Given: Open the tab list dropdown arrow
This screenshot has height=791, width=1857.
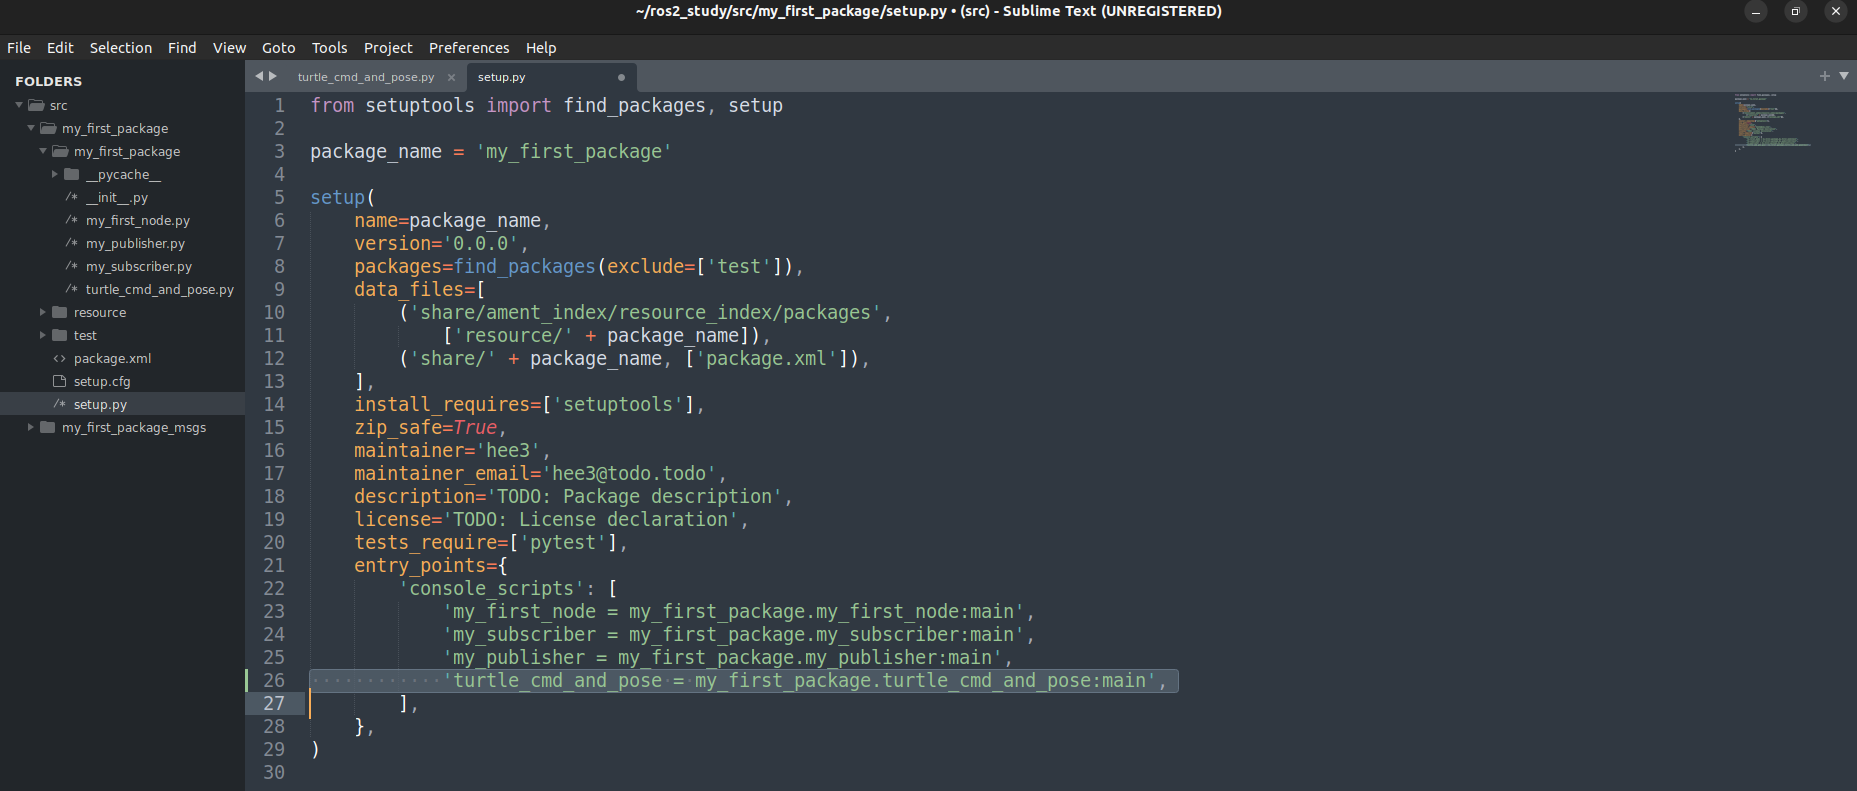Looking at the screenshot, I should tap(1844, 76).
